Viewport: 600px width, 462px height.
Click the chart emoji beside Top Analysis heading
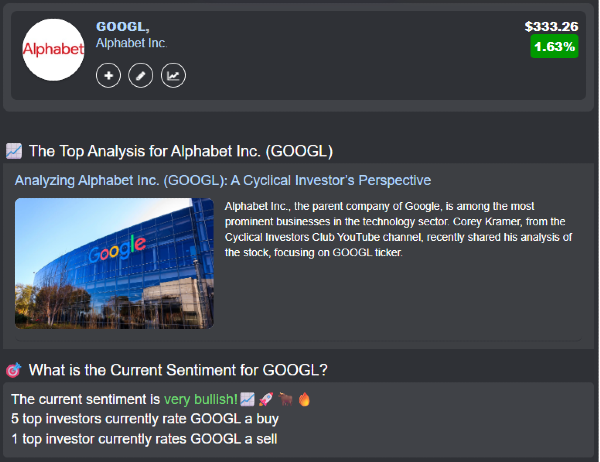[14, 151]
